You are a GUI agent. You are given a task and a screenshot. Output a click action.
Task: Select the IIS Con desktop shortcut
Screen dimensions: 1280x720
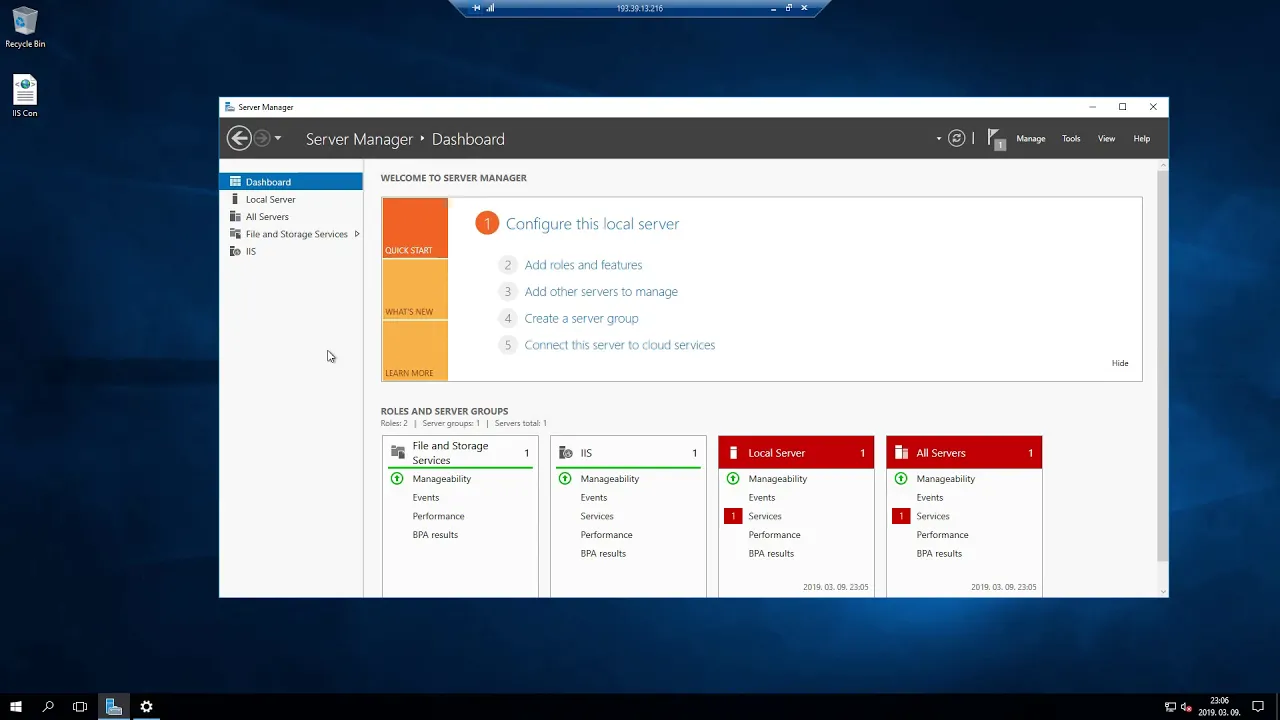point(25,97)
